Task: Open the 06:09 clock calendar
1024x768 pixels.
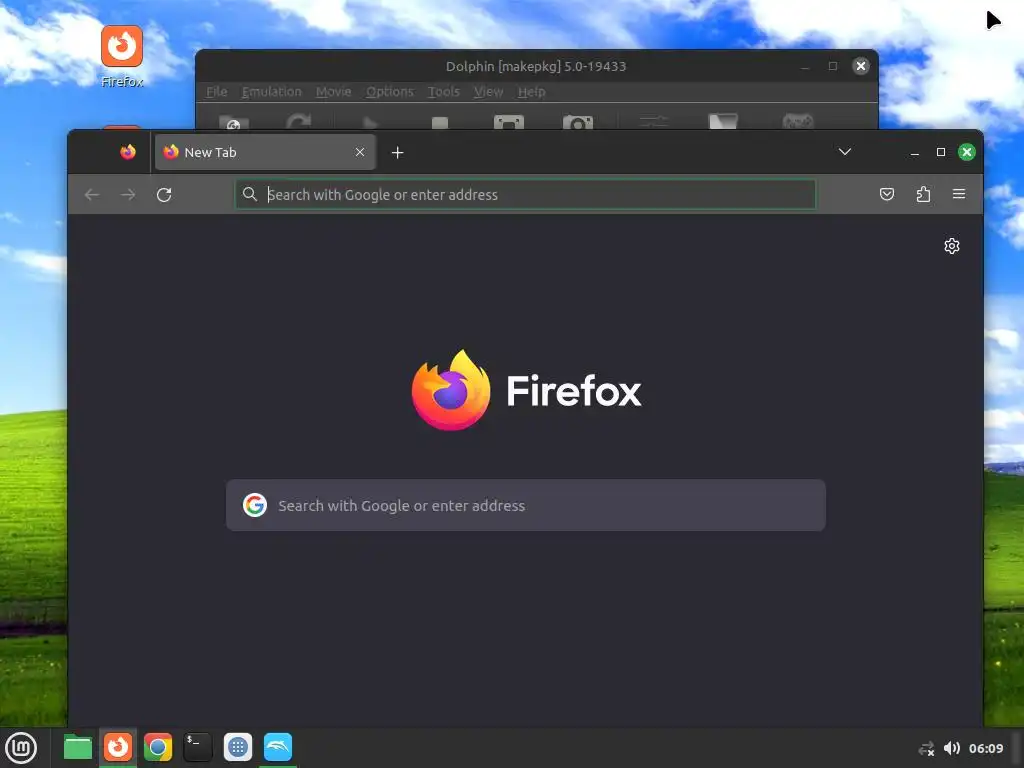Action: coord(985,748)
